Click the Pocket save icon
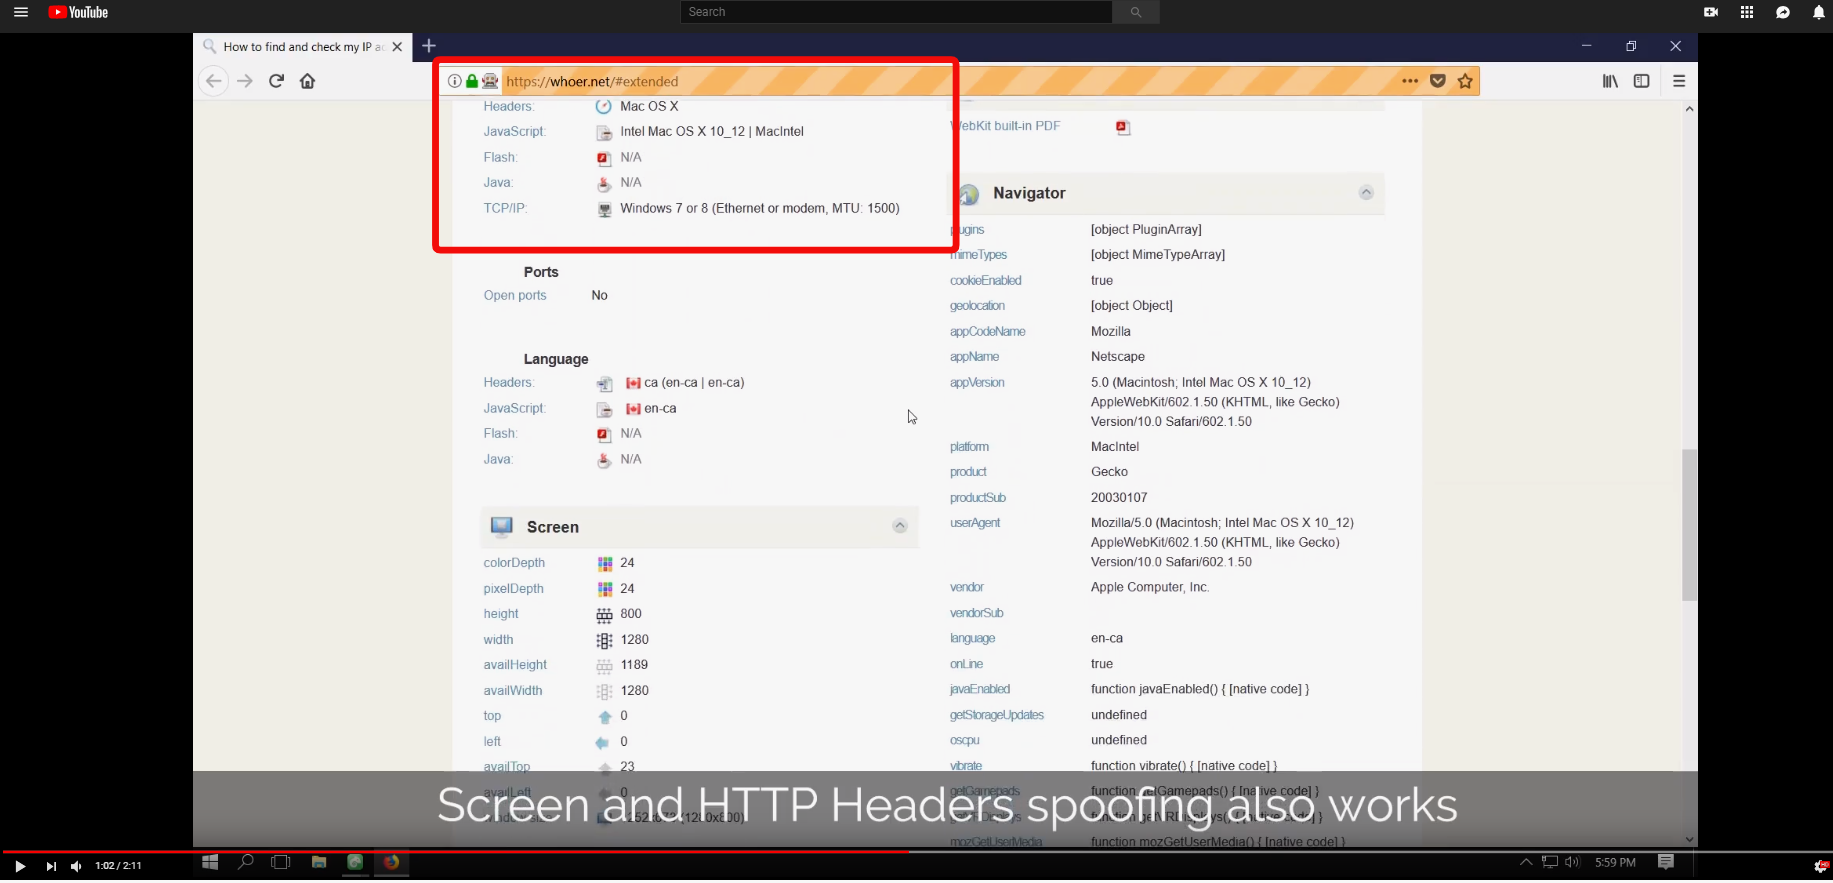The image size is (1833, 883). click(1438, 81)
